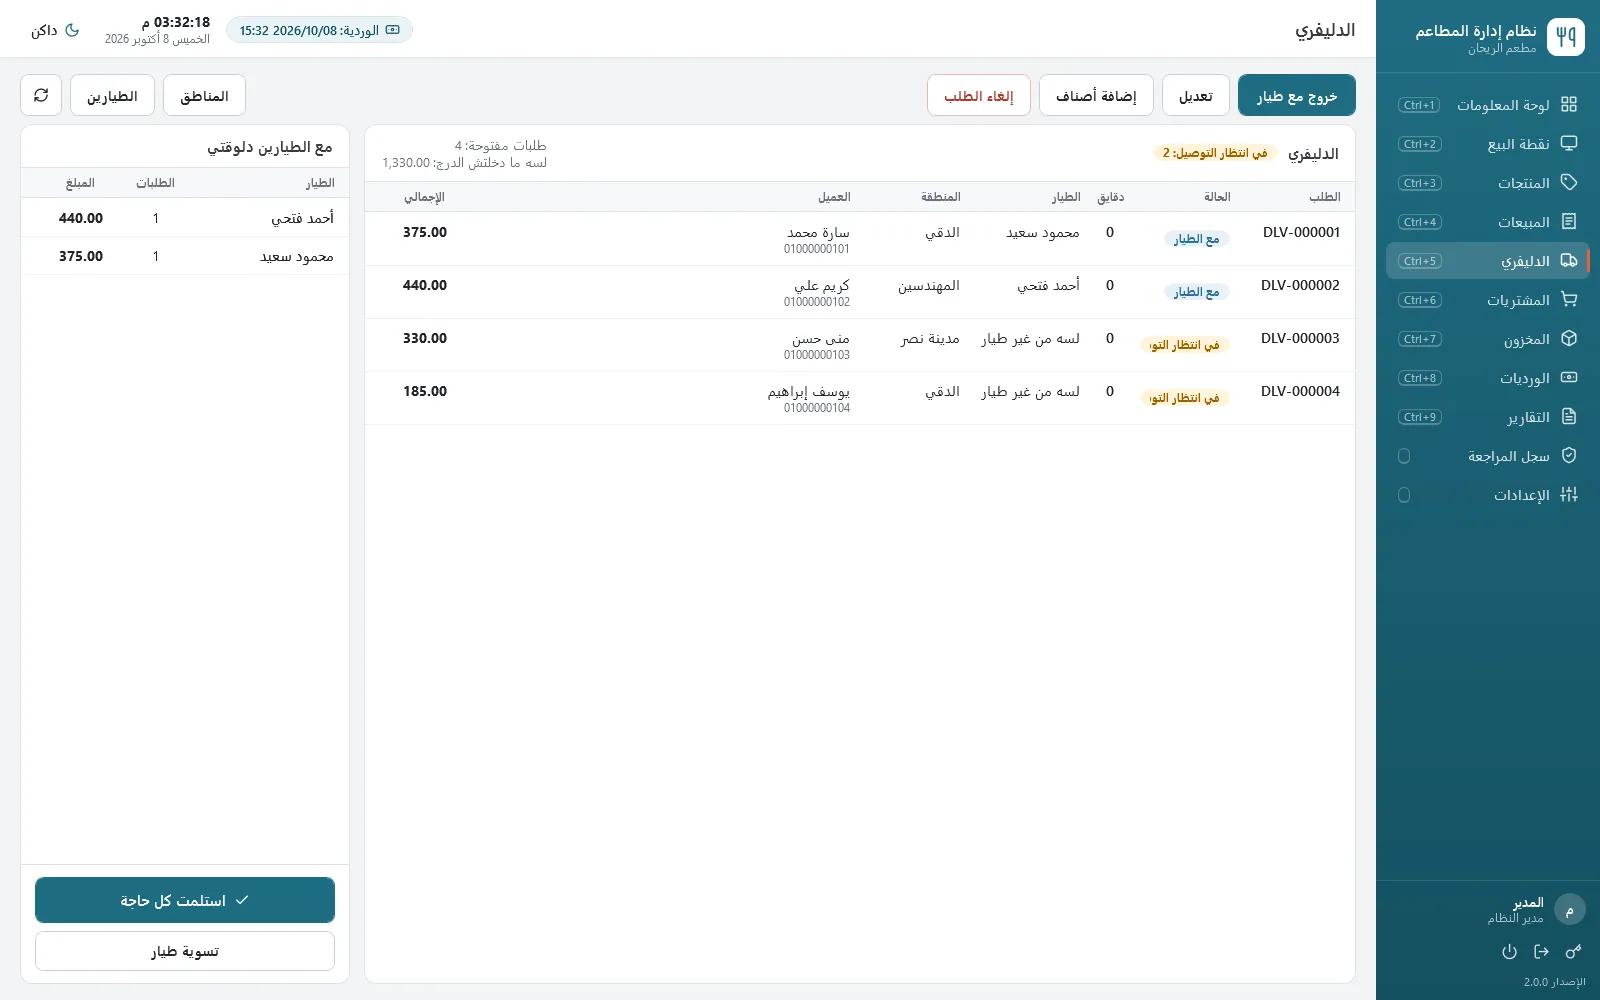This screenshot has width=1600, height=1000.
Task: Click the logout arrow icon
Action: pyautogui.click(x=1541, y=952)
